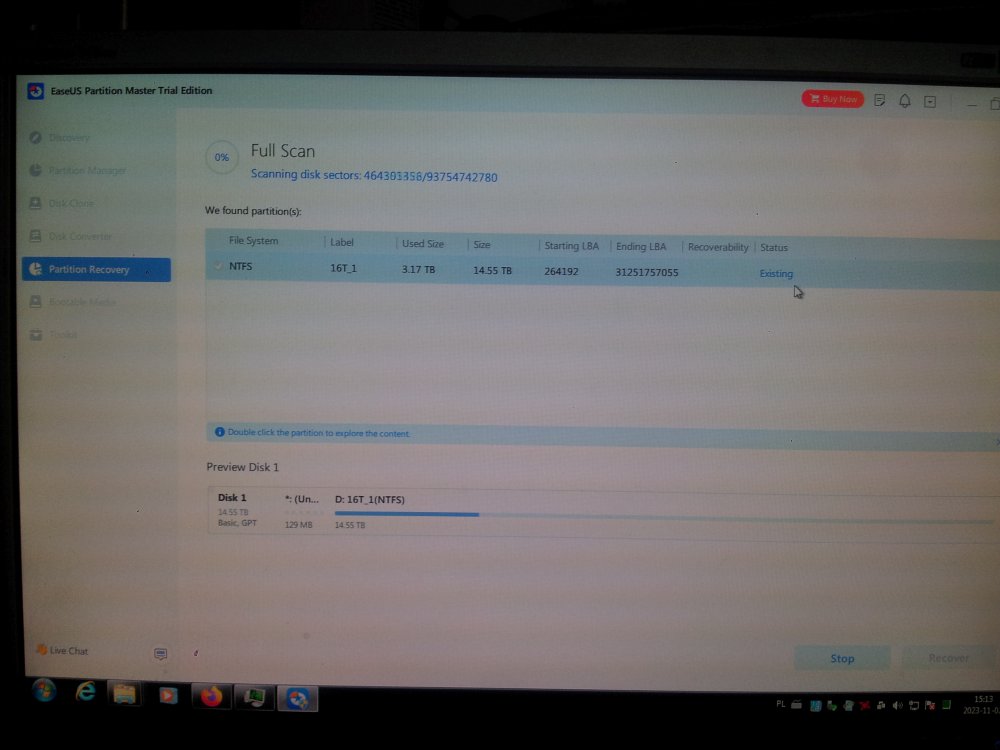Screen dimensions: 1000x750
Task: Open the Discovery section in sidebar
Action: tap(69, 138)
